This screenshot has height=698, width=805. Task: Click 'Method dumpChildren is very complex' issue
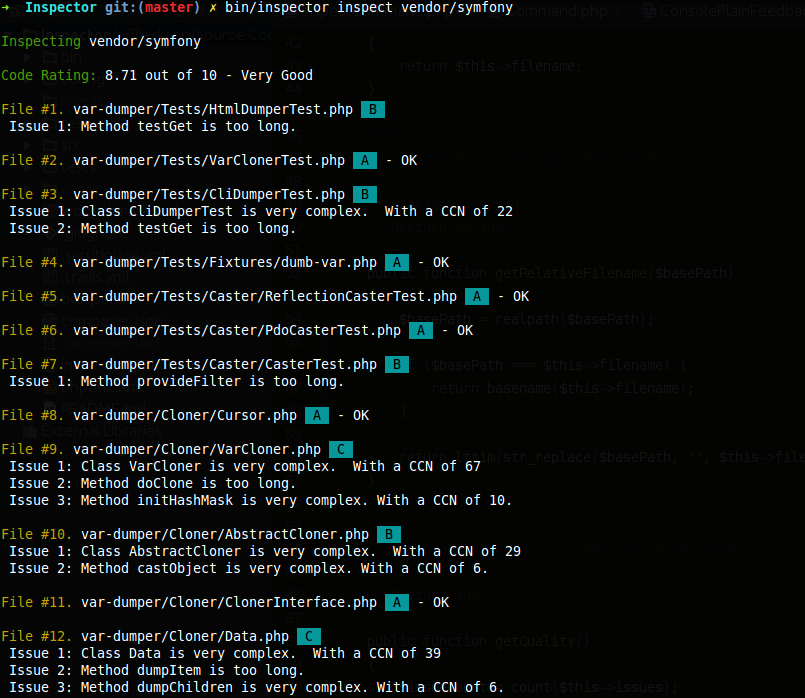pyautogui.click(x=292, y=687)
